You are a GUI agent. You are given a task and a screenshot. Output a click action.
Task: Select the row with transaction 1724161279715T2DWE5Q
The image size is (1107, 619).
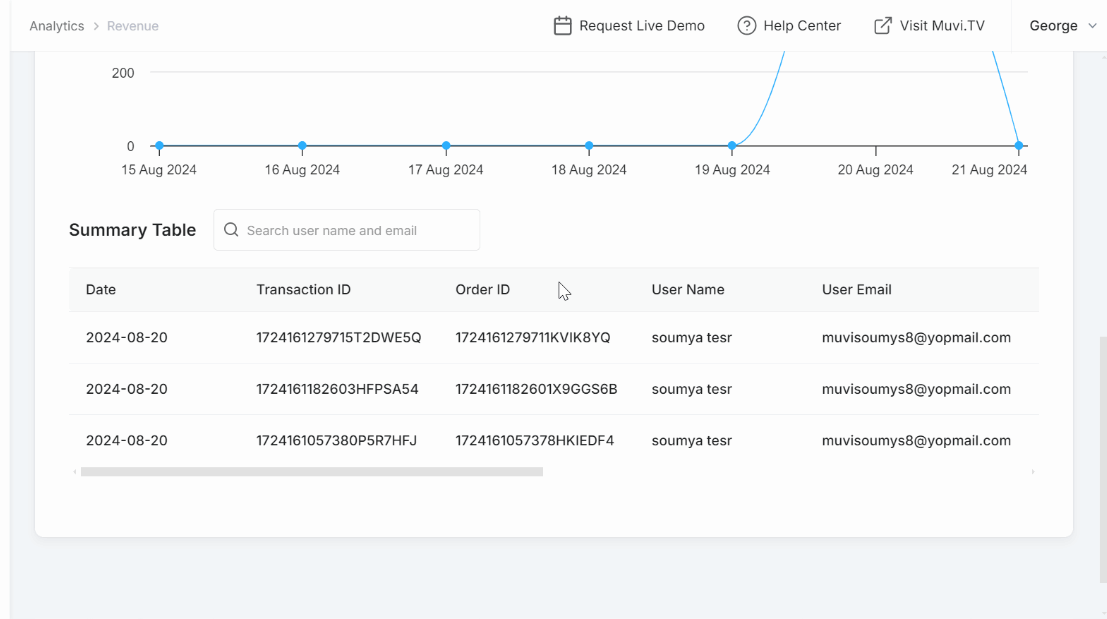[x=338, y=338]
